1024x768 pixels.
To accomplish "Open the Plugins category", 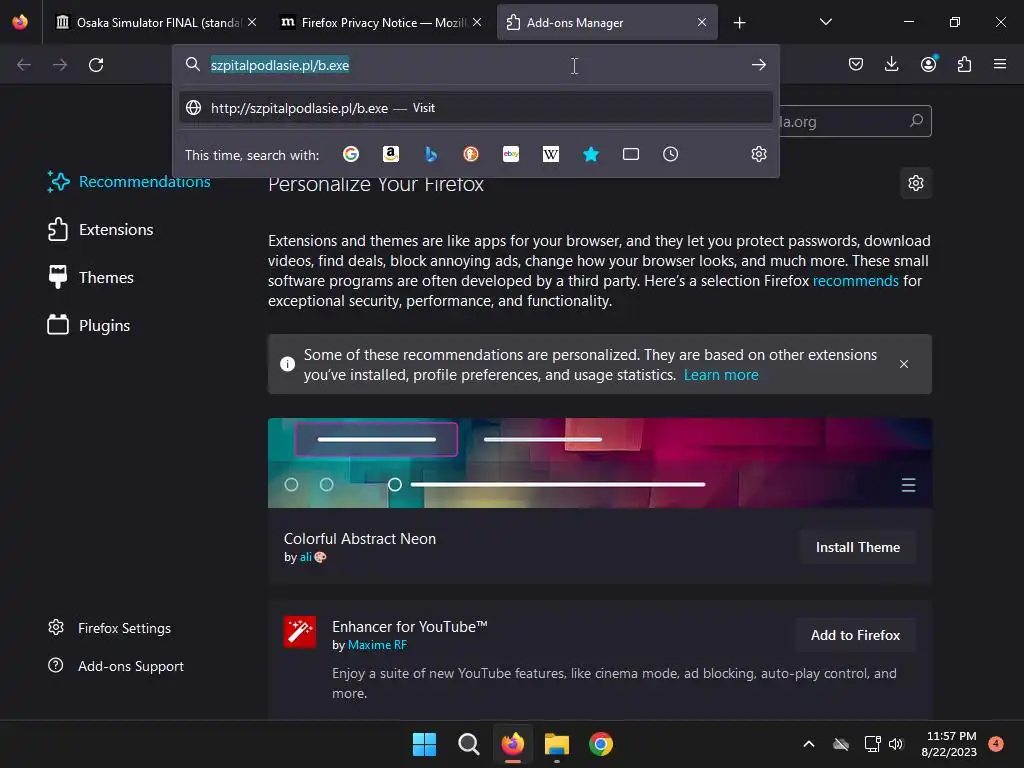I will (89, 325).
